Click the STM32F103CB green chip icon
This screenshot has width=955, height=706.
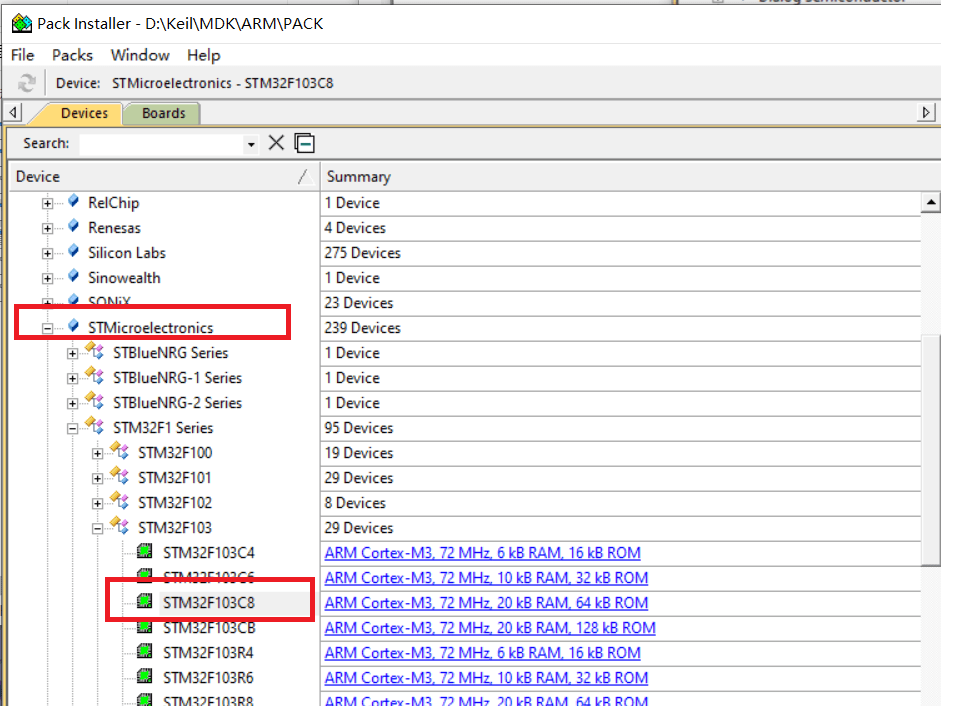145,627
